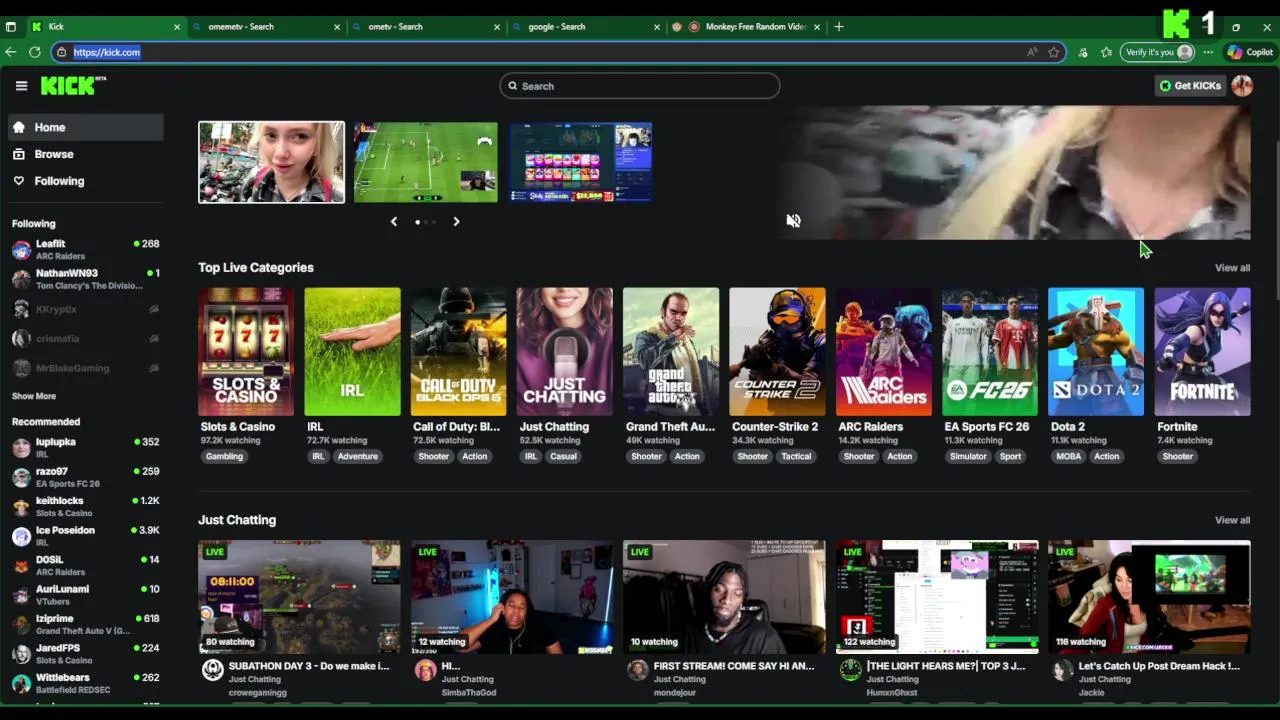Open Leaflit channel in Following list
Image resolution: width=1280 pixels, height=720 pixels.
(85, 249)
